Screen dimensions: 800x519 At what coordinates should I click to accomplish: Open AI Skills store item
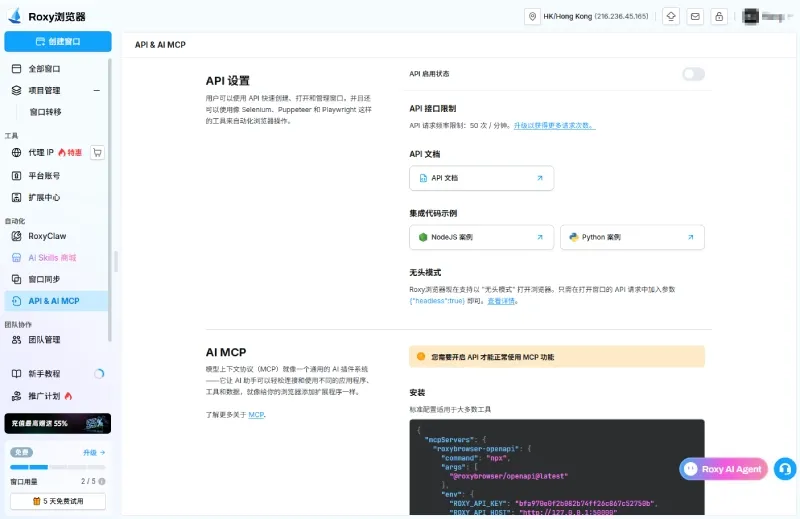tap(56, 258)
